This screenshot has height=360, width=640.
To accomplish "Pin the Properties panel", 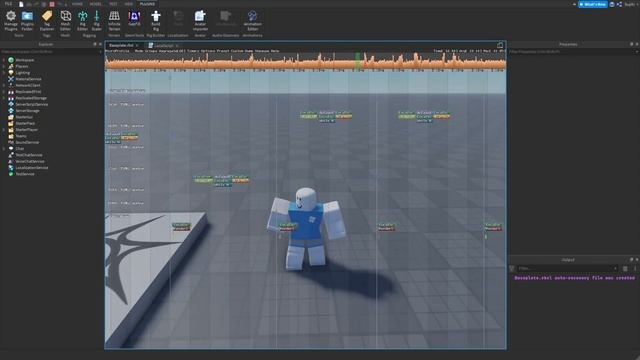I will point(631,44).
